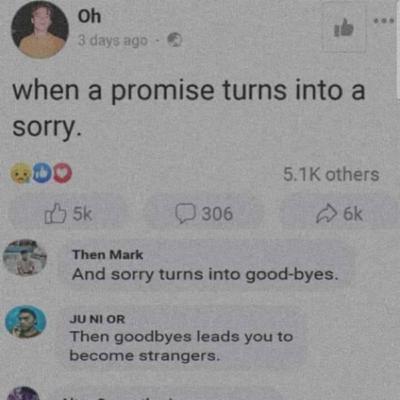This screenshot has height=400, width=400.
Task: Open JU NI OR's avatar picture
Action: [26, 321]
